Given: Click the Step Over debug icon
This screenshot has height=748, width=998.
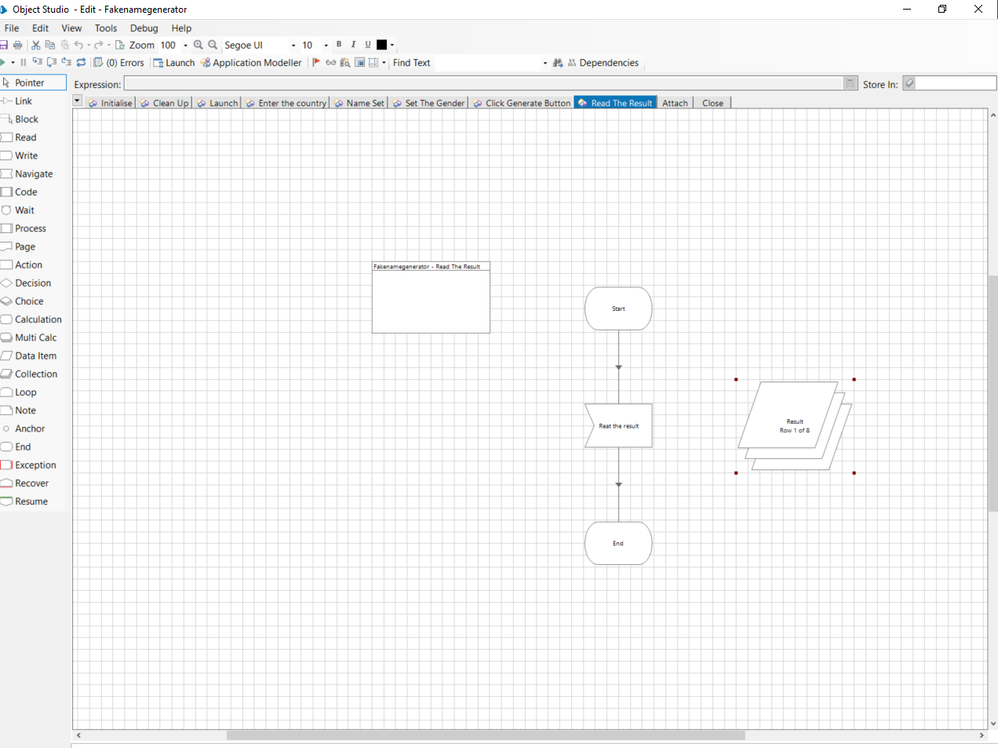Looking at the screenshot, I should coord(52,62).
